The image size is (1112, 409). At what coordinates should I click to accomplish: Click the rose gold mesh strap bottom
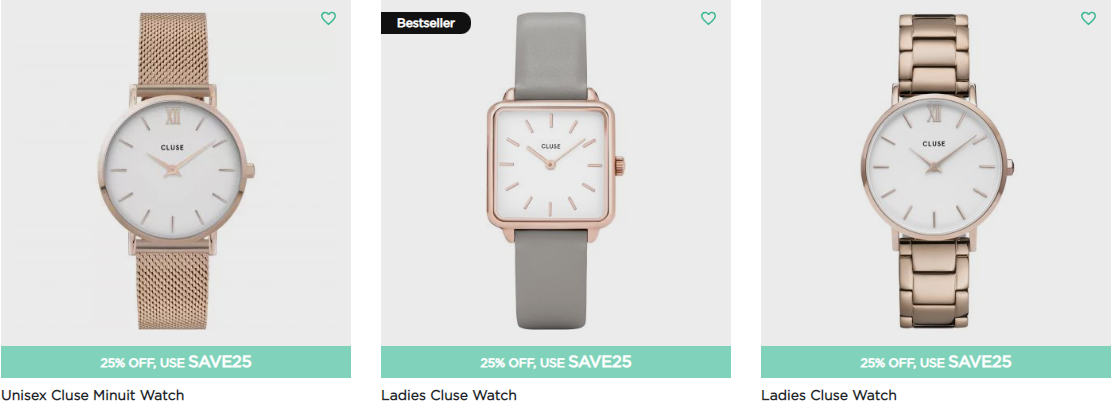point(172,289)
